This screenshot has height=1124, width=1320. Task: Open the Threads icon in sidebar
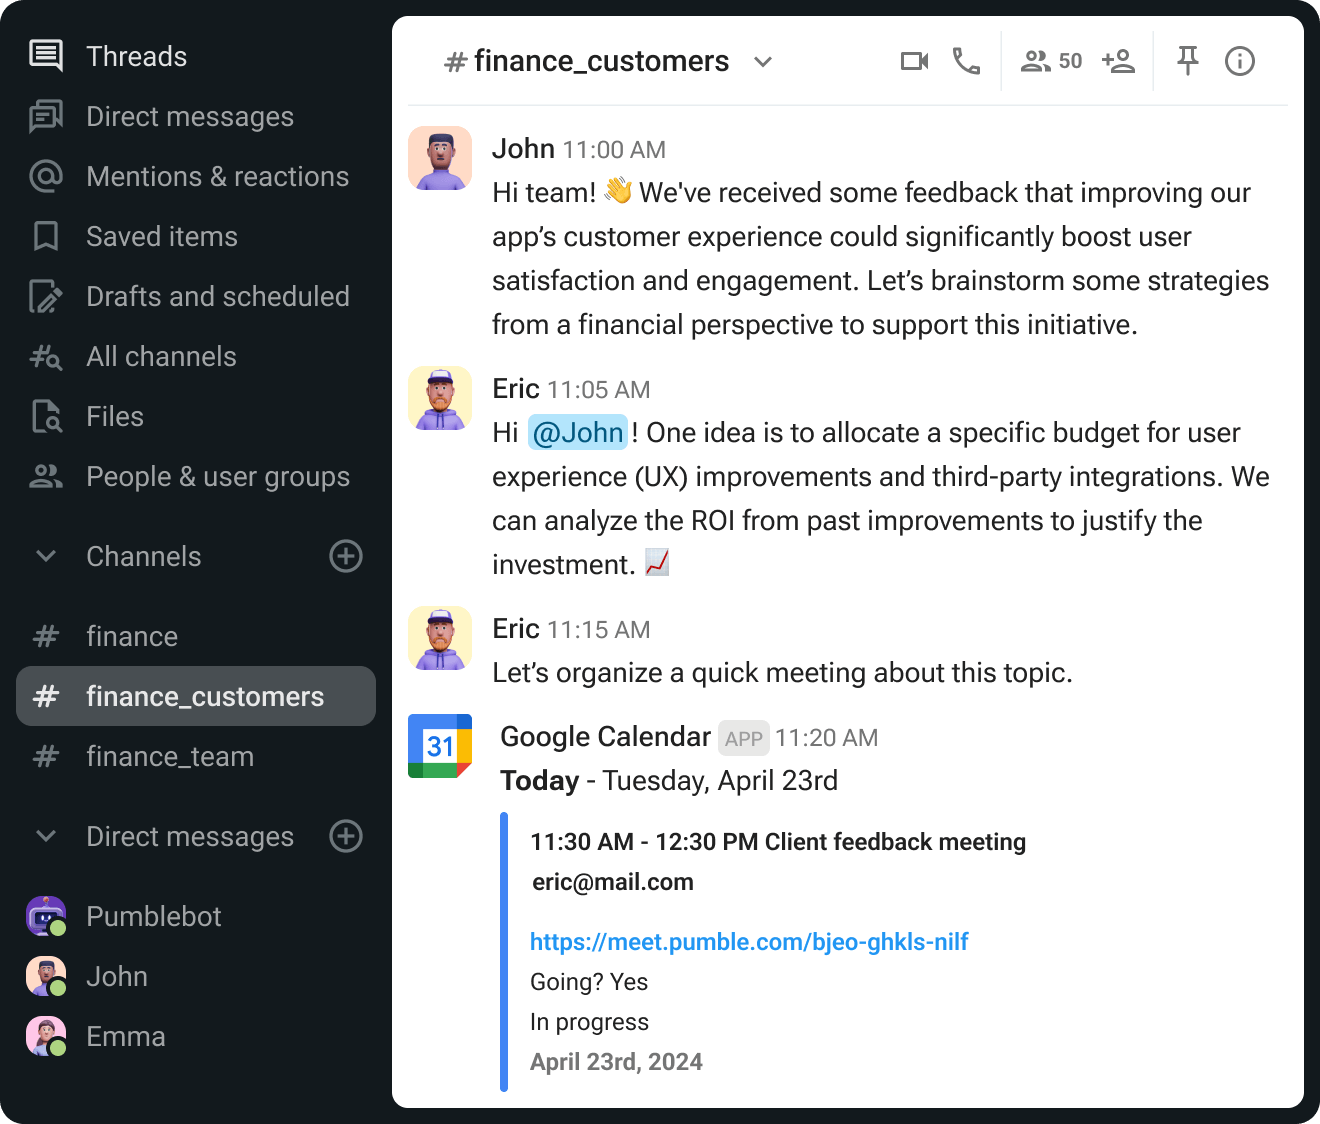coord(46,56)
